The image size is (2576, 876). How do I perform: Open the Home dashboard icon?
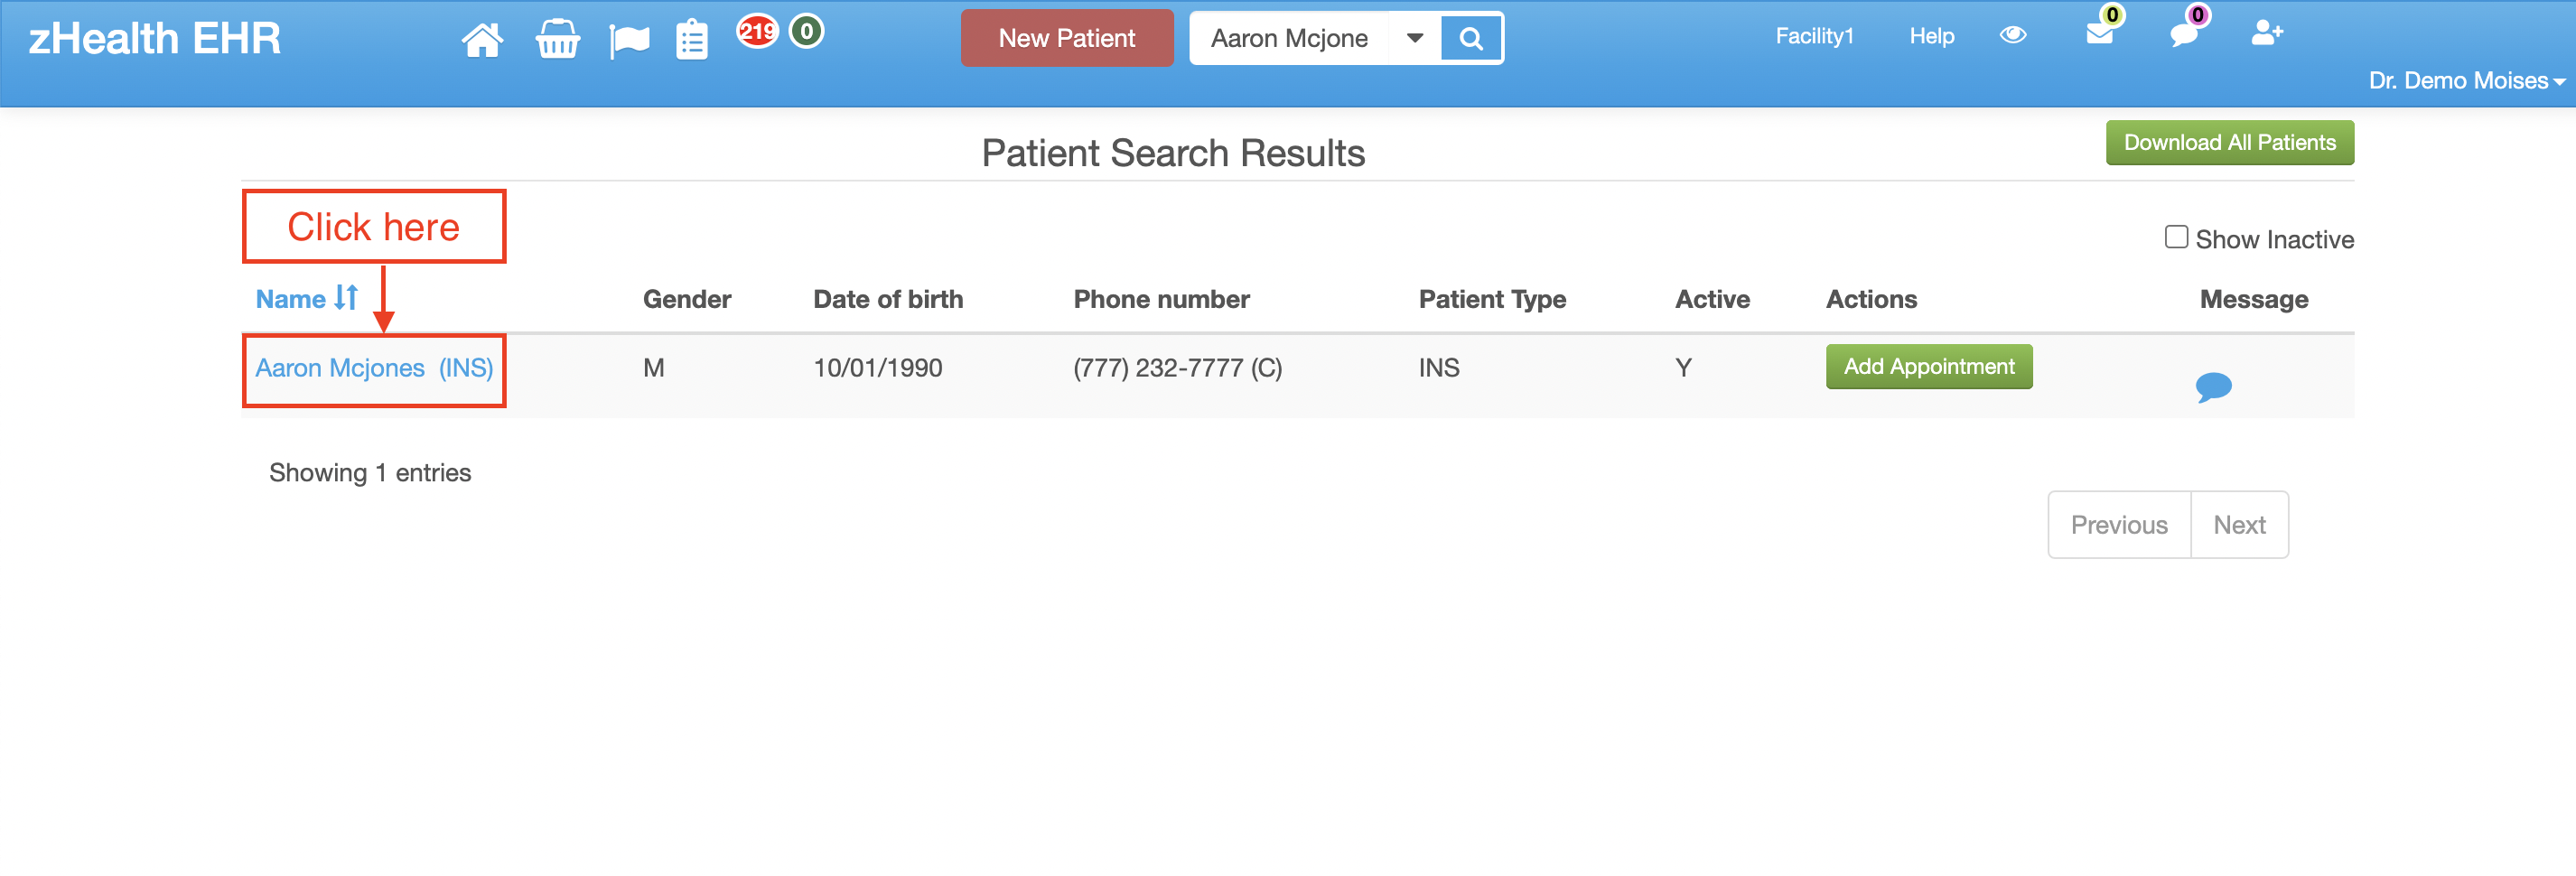pyautogui.click(x=482, y=40)
